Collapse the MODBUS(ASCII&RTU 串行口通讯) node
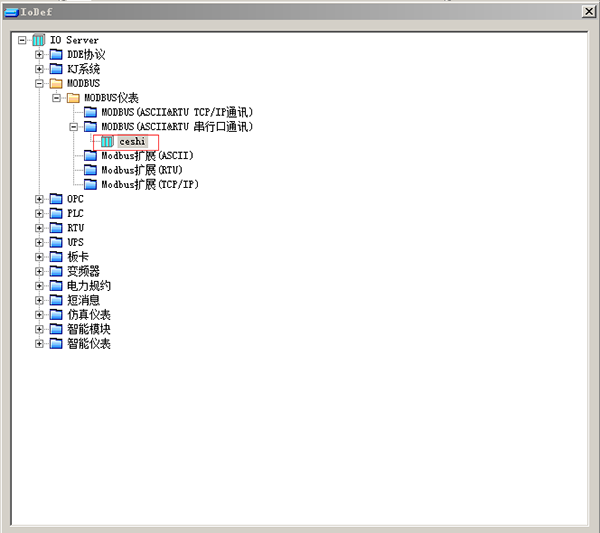Image resolution: width=600 pixels, height=533 pixels. [x=73, y=127]
